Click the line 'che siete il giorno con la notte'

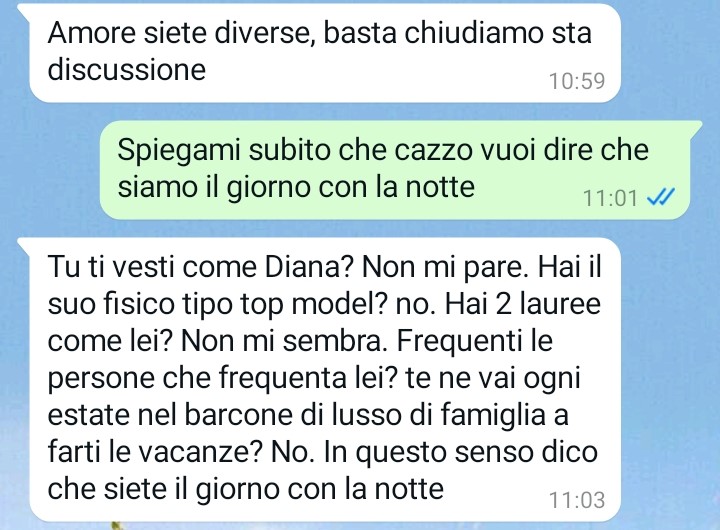click(x=246, y=490)
